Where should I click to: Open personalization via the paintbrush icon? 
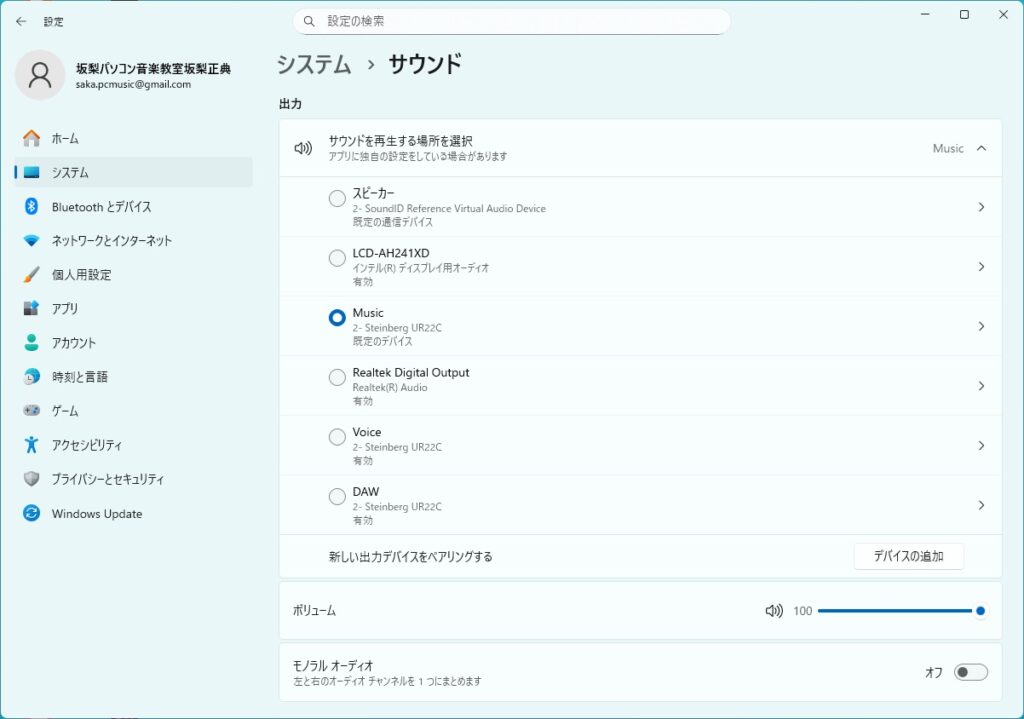click(32, 275)
